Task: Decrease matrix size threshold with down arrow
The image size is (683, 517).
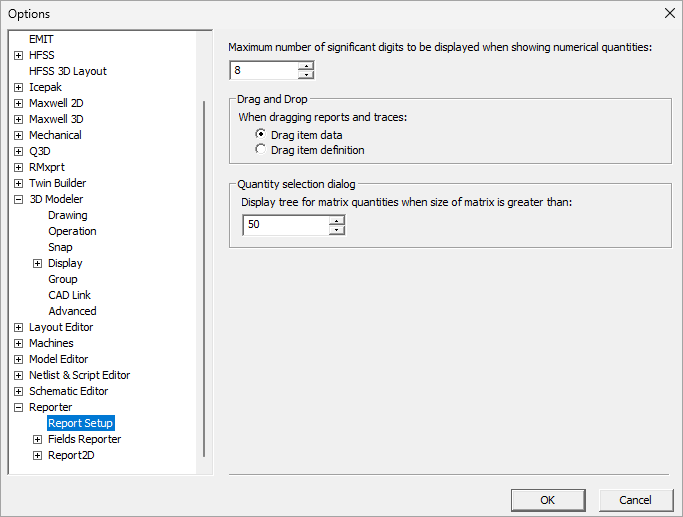Action: [337, 230]
